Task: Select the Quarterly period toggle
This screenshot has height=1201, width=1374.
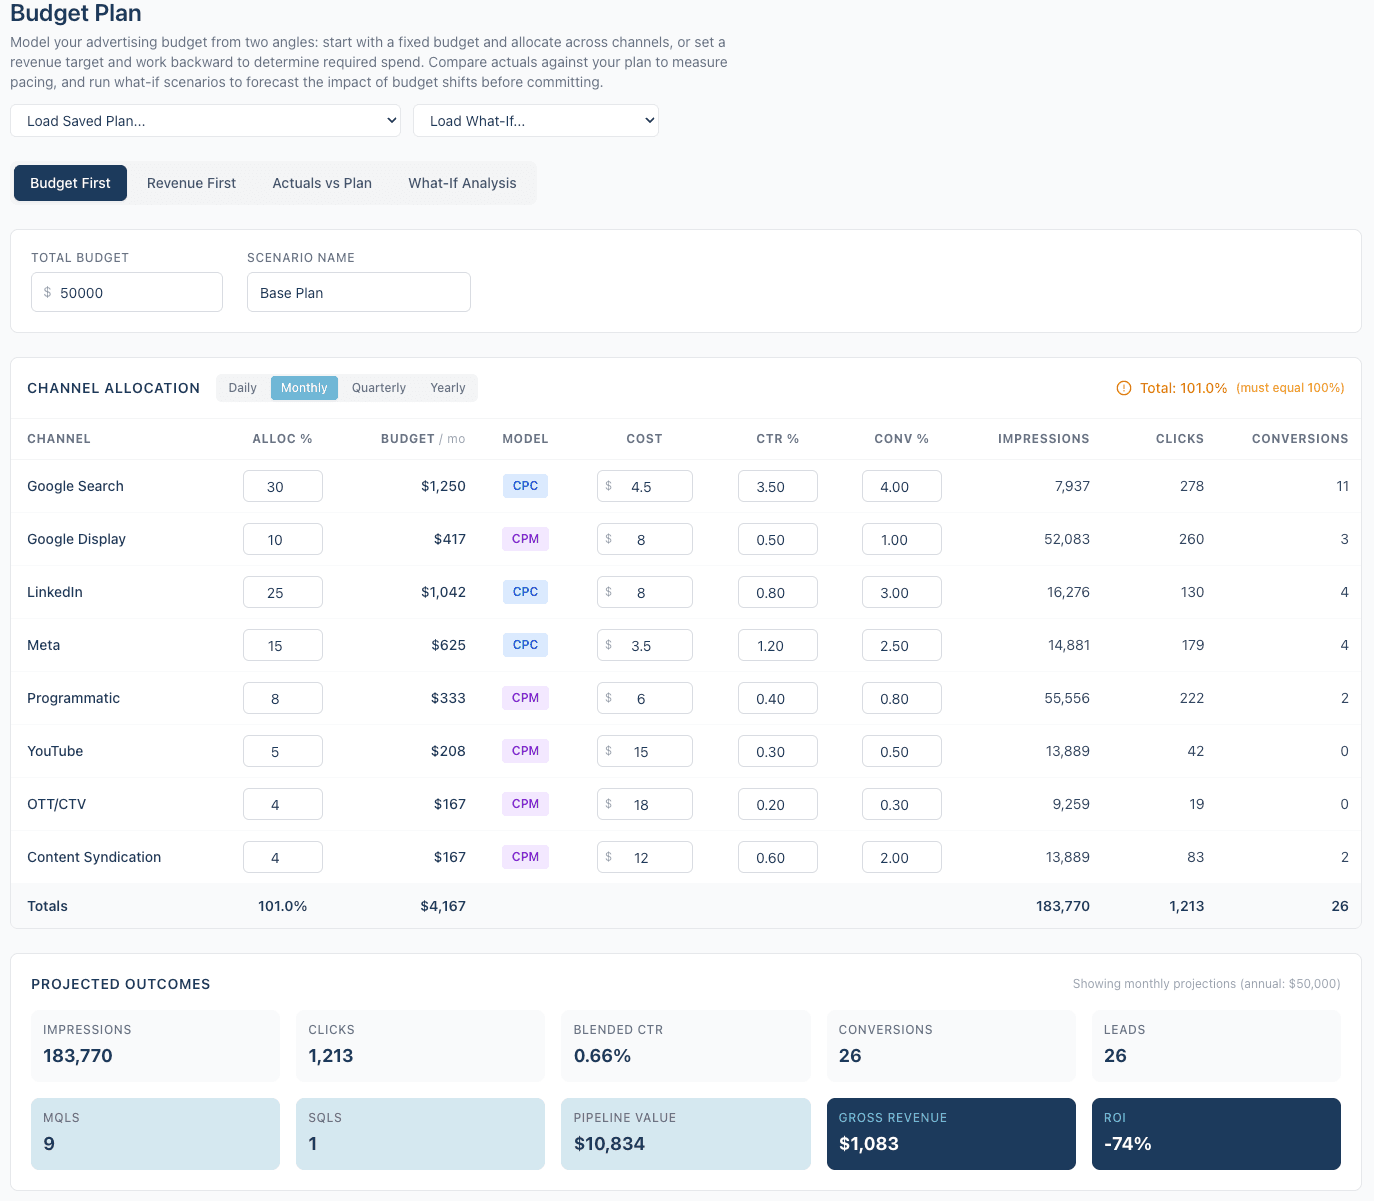Action: click(x=378, y=388)
